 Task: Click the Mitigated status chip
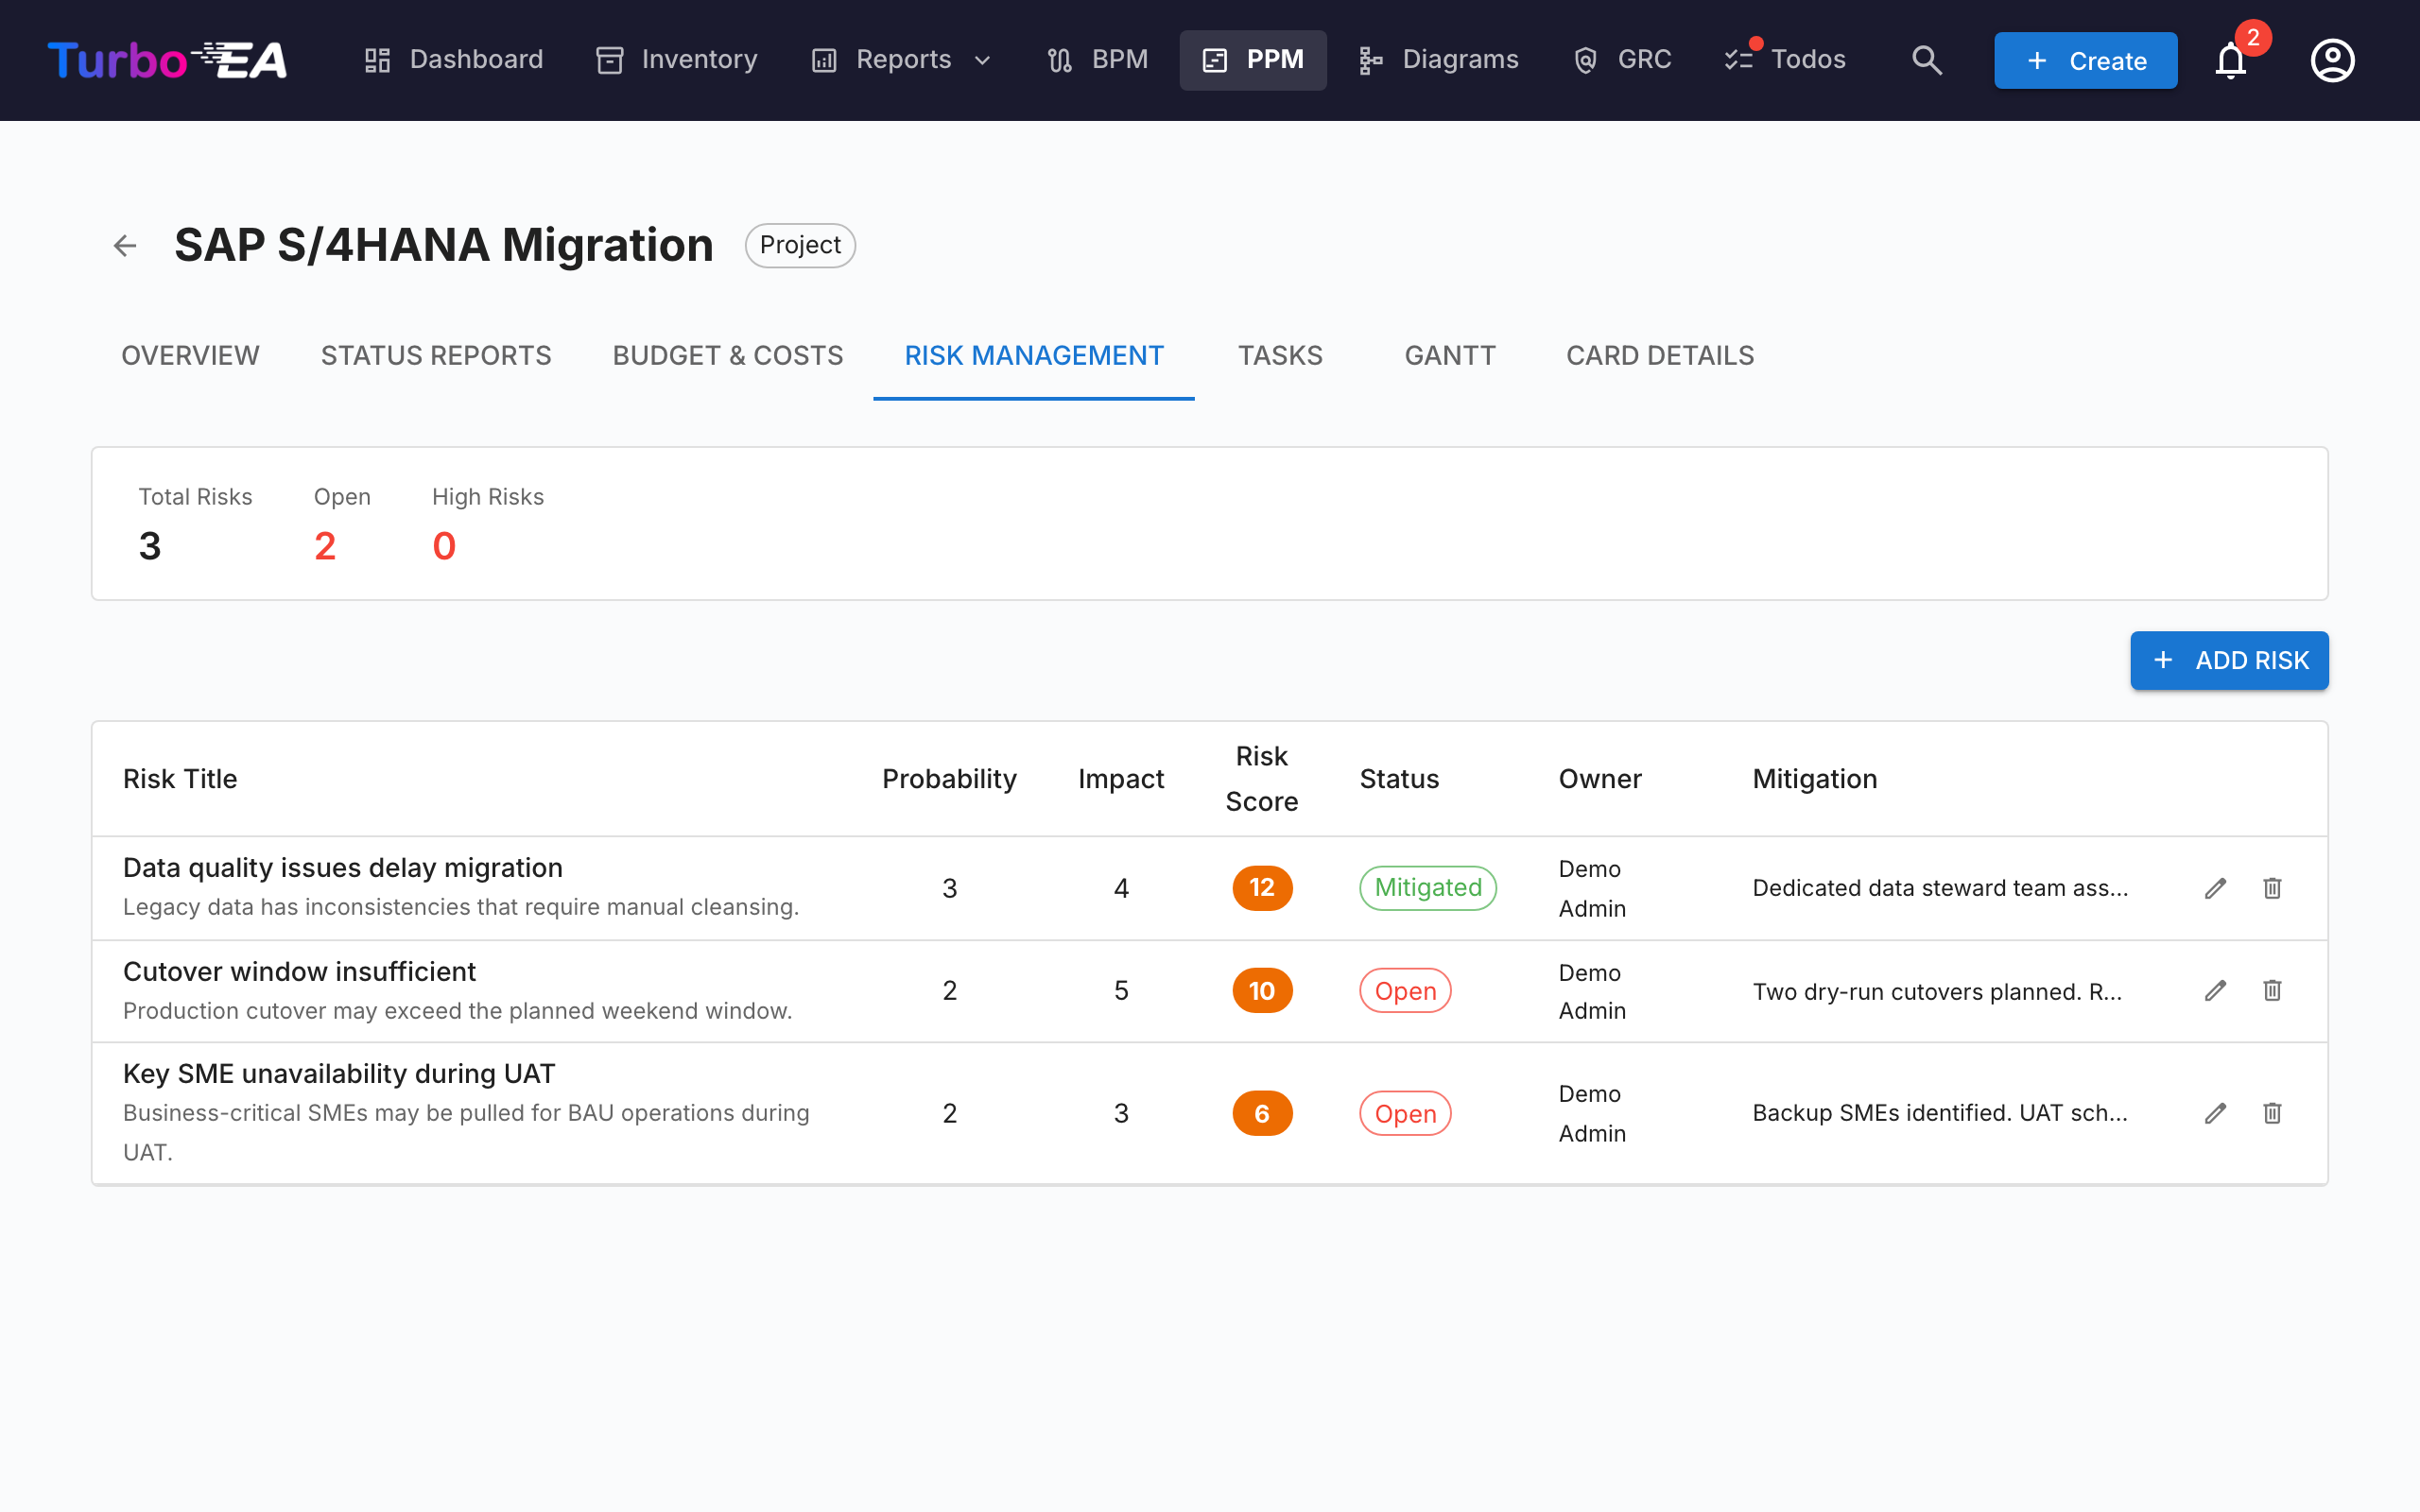pyautogui.click(x=1427, y=888)
